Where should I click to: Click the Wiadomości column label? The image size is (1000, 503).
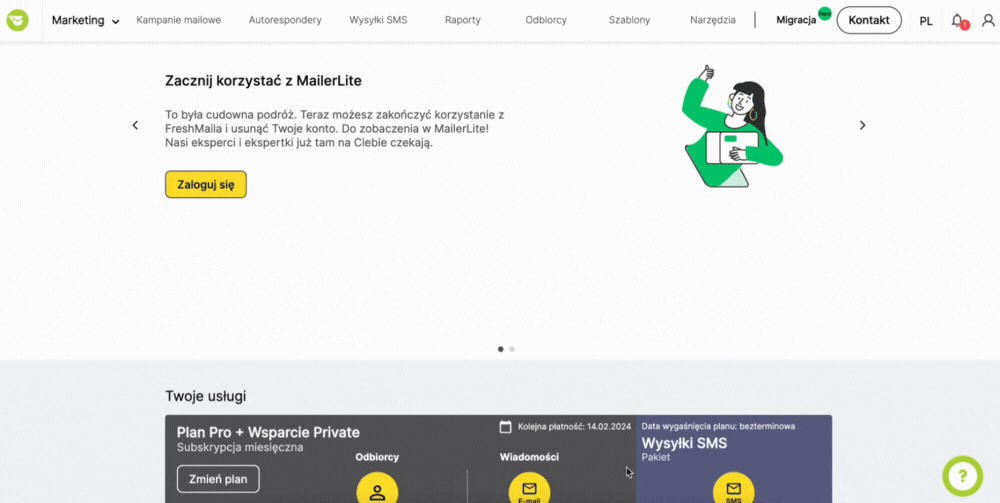tap(529, 457)
